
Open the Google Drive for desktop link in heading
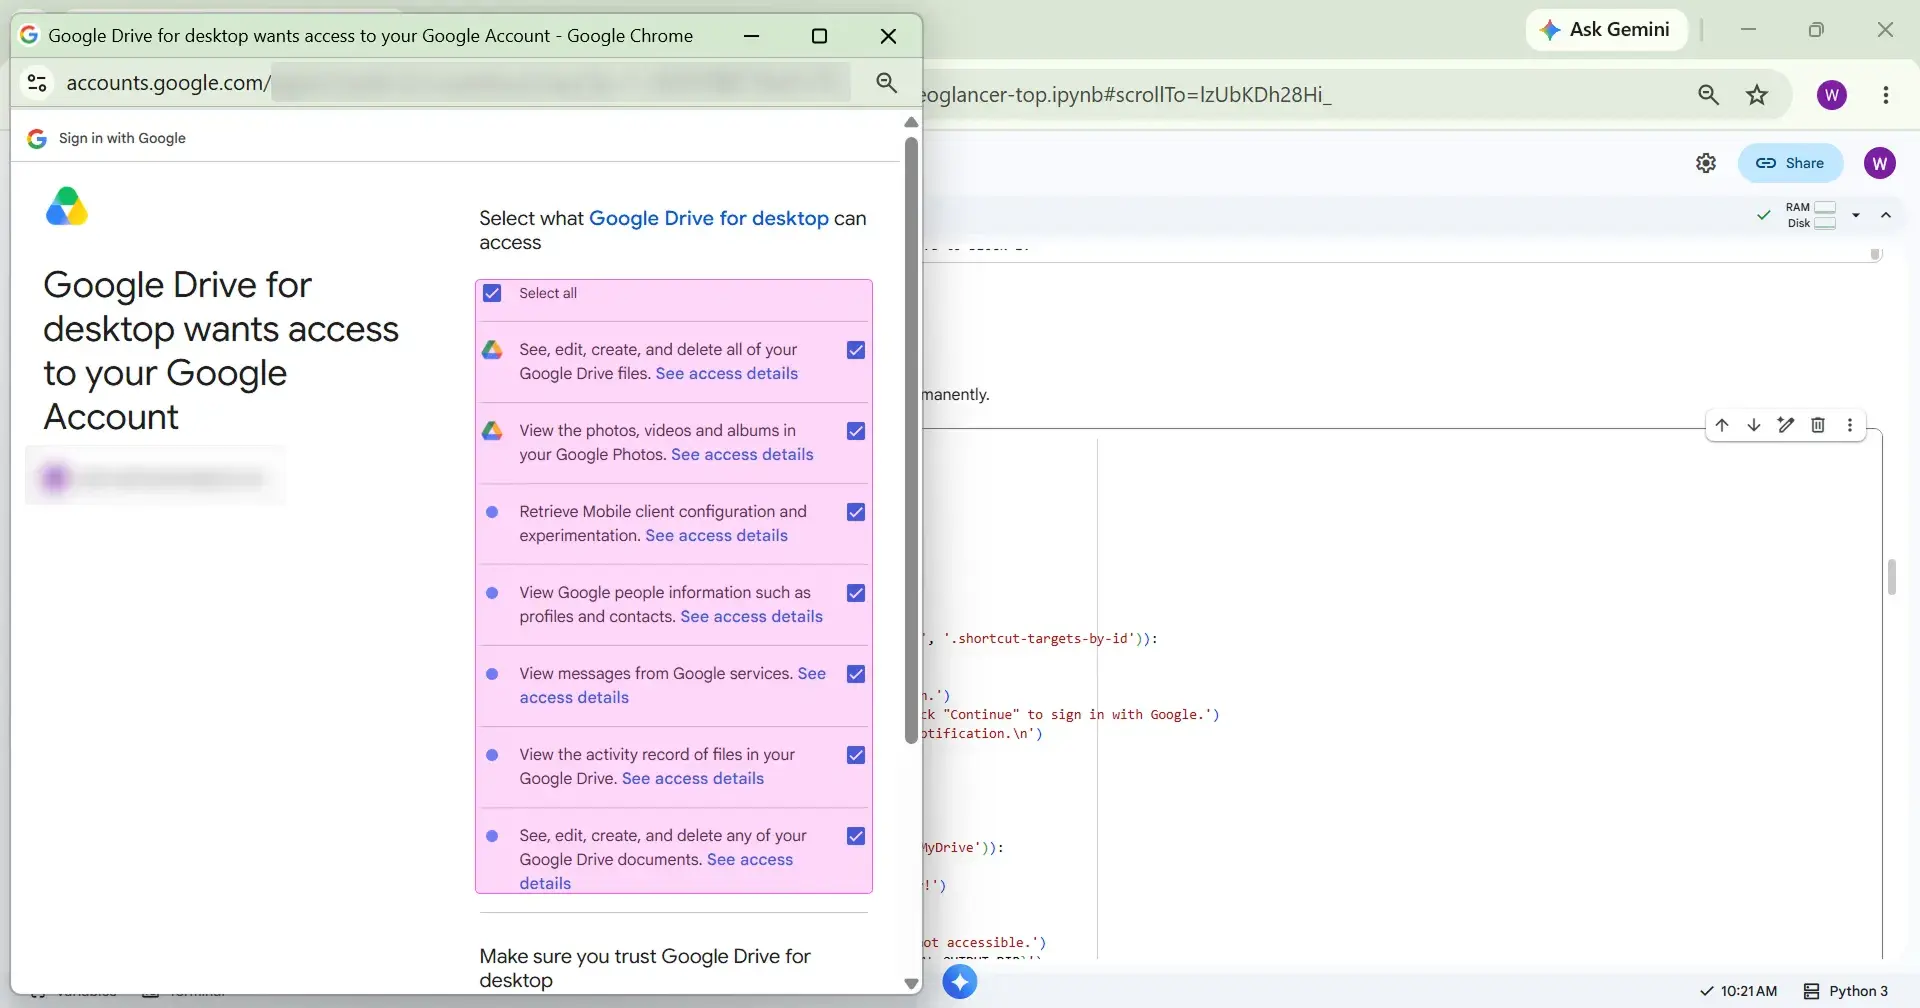point(709,218)
